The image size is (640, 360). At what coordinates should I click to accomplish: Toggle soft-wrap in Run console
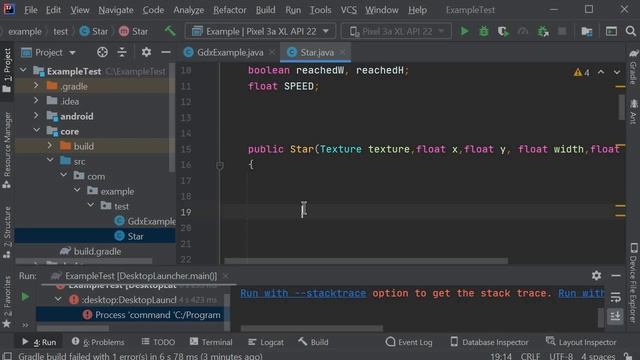pos(615,297)
